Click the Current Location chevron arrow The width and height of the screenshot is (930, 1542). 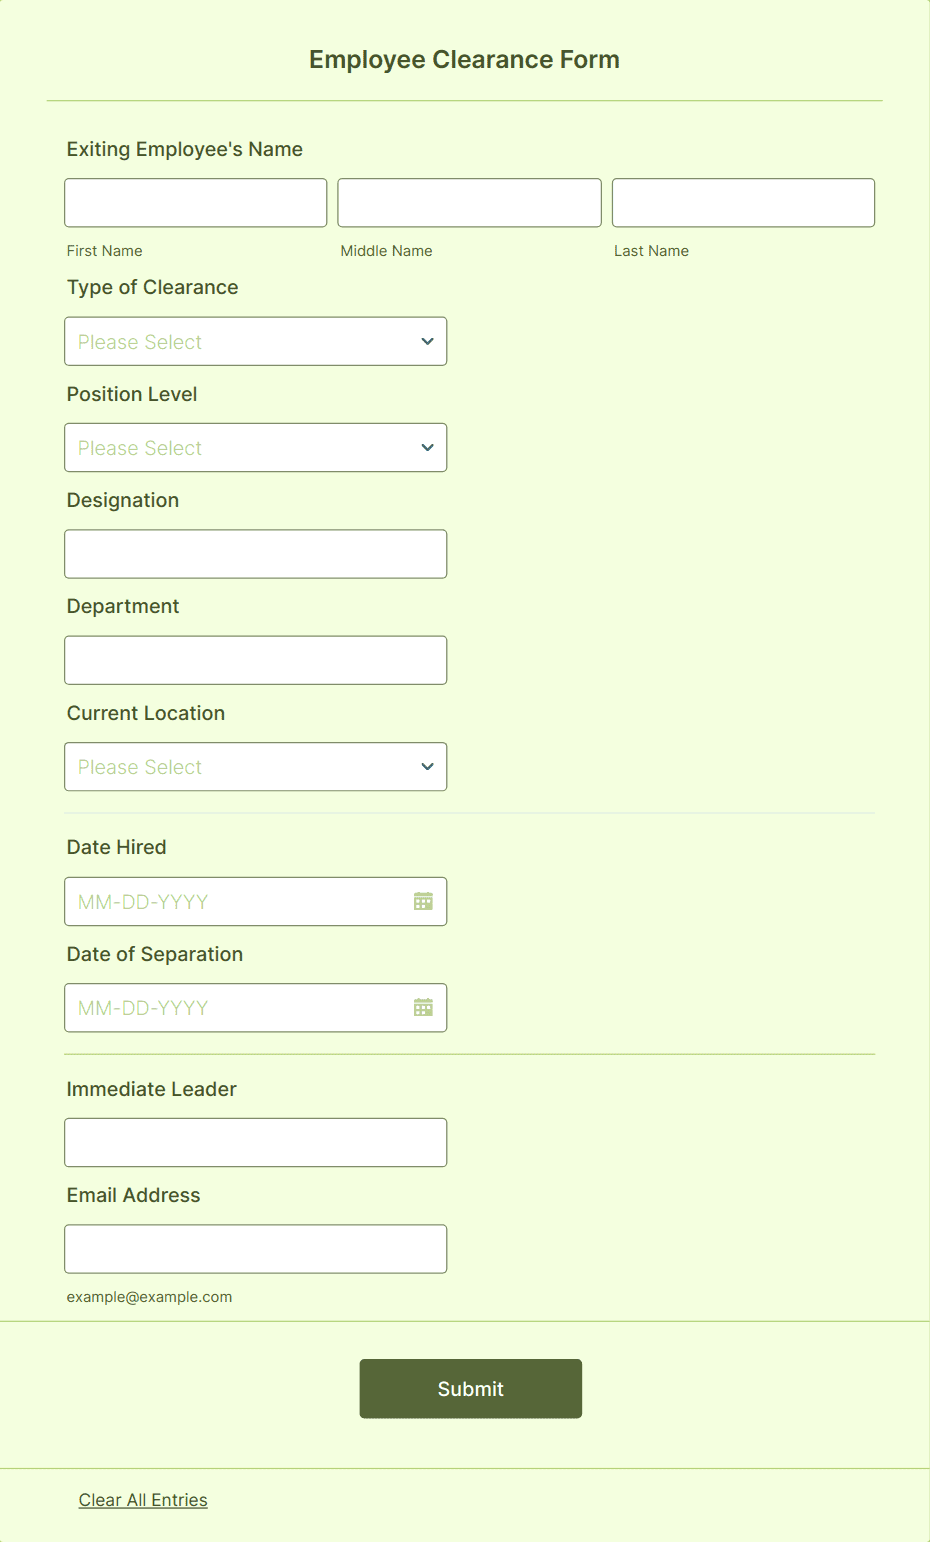(x=427, y=766)
